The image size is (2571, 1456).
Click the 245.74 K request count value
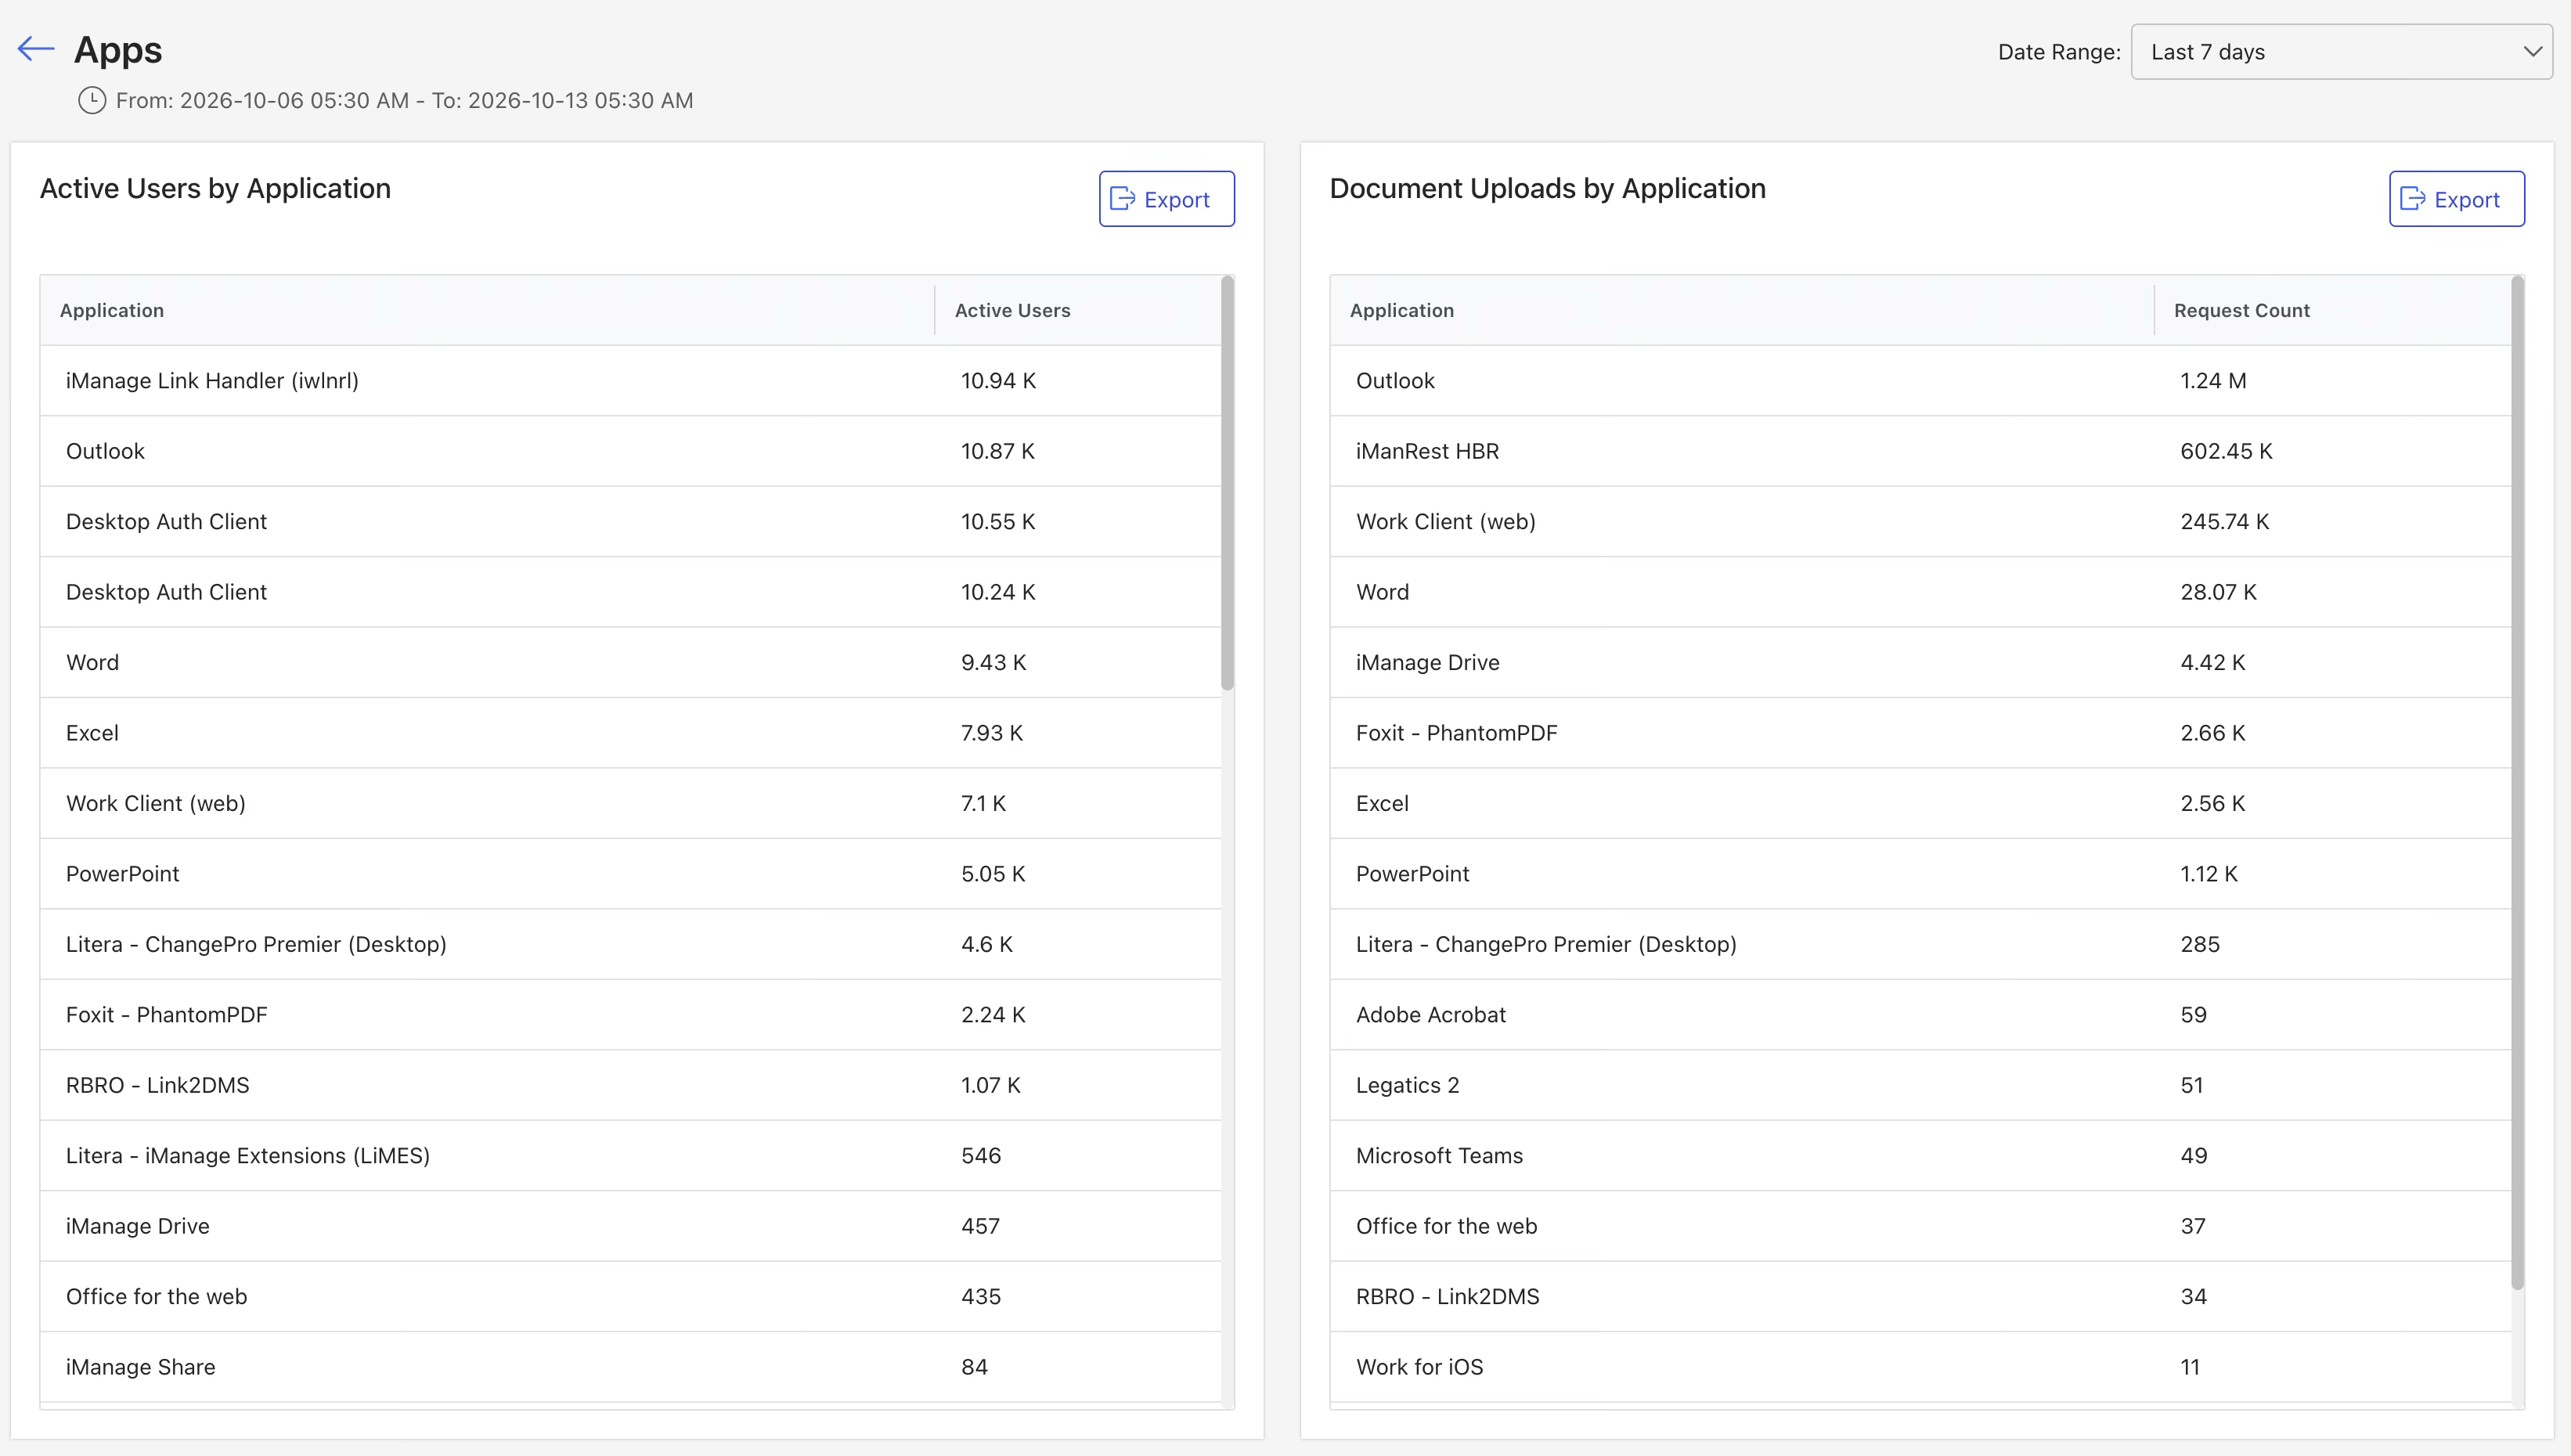click(x=2224, y=522)
